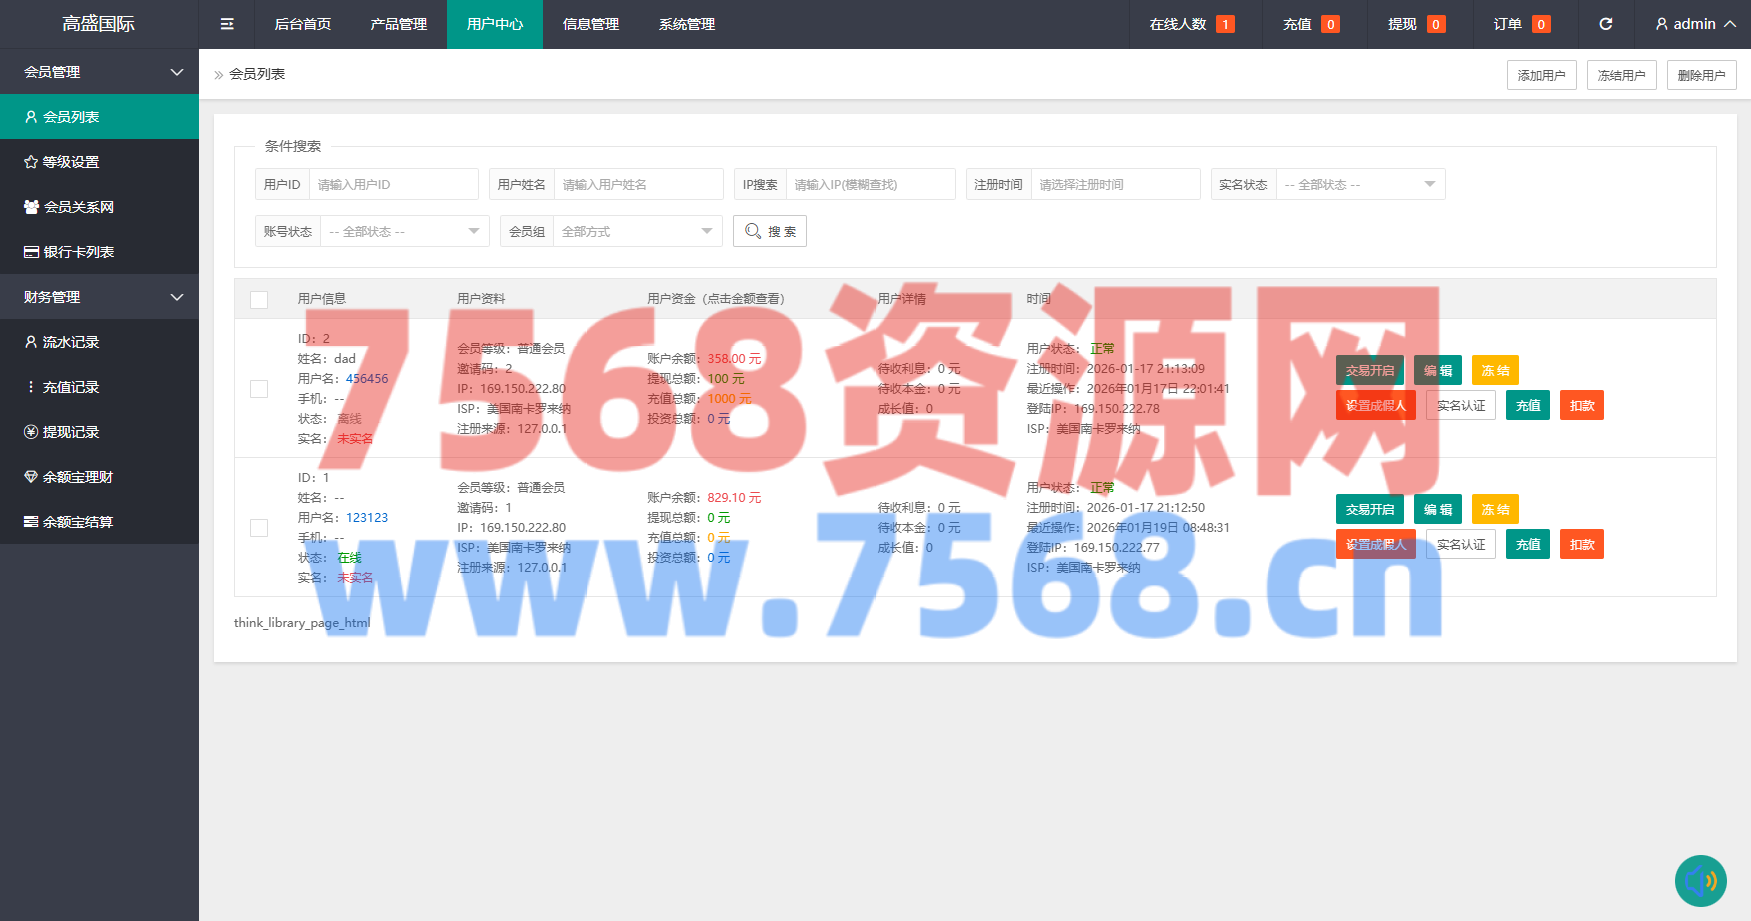Click the round sound widget at bottom right
This screenshot has width=1751, height=921.
coord(1700,880)
